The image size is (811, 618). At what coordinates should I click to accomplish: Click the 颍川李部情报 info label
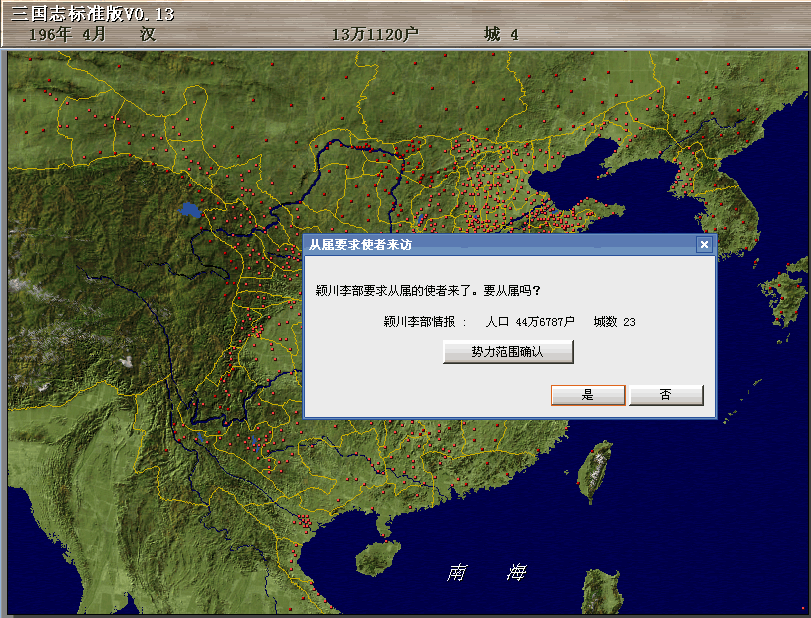(x=420, y=322)
